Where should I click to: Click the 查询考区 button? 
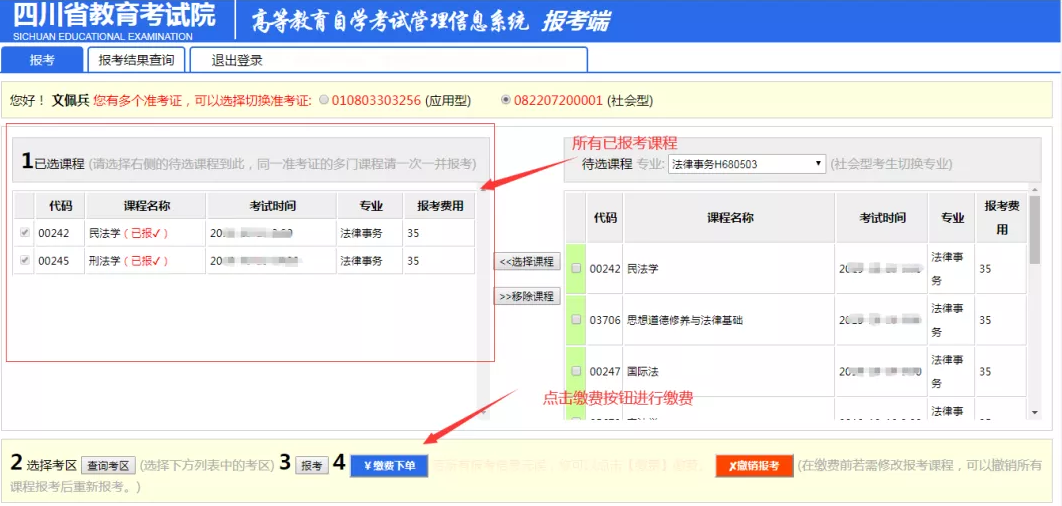tap(109, 465)
